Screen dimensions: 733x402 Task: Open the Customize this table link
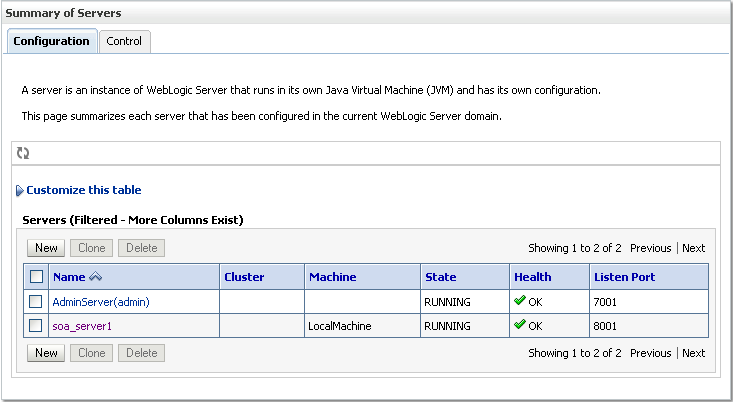[x=84, y=190]
